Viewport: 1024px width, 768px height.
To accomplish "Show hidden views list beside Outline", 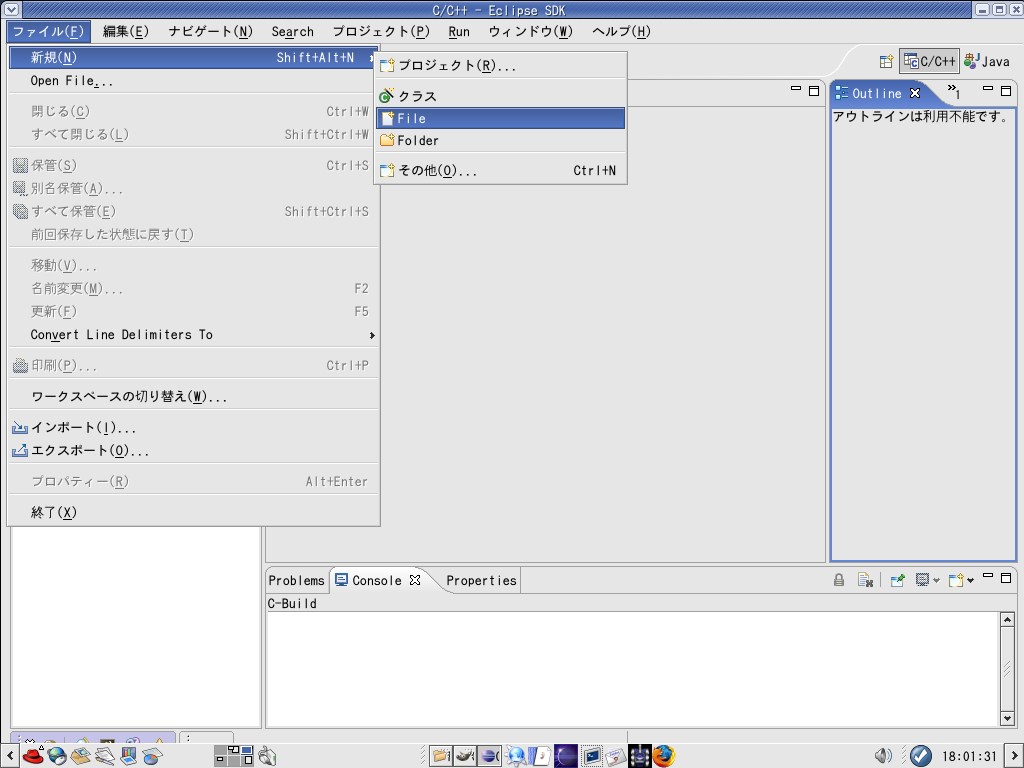I will pos(953,91).
